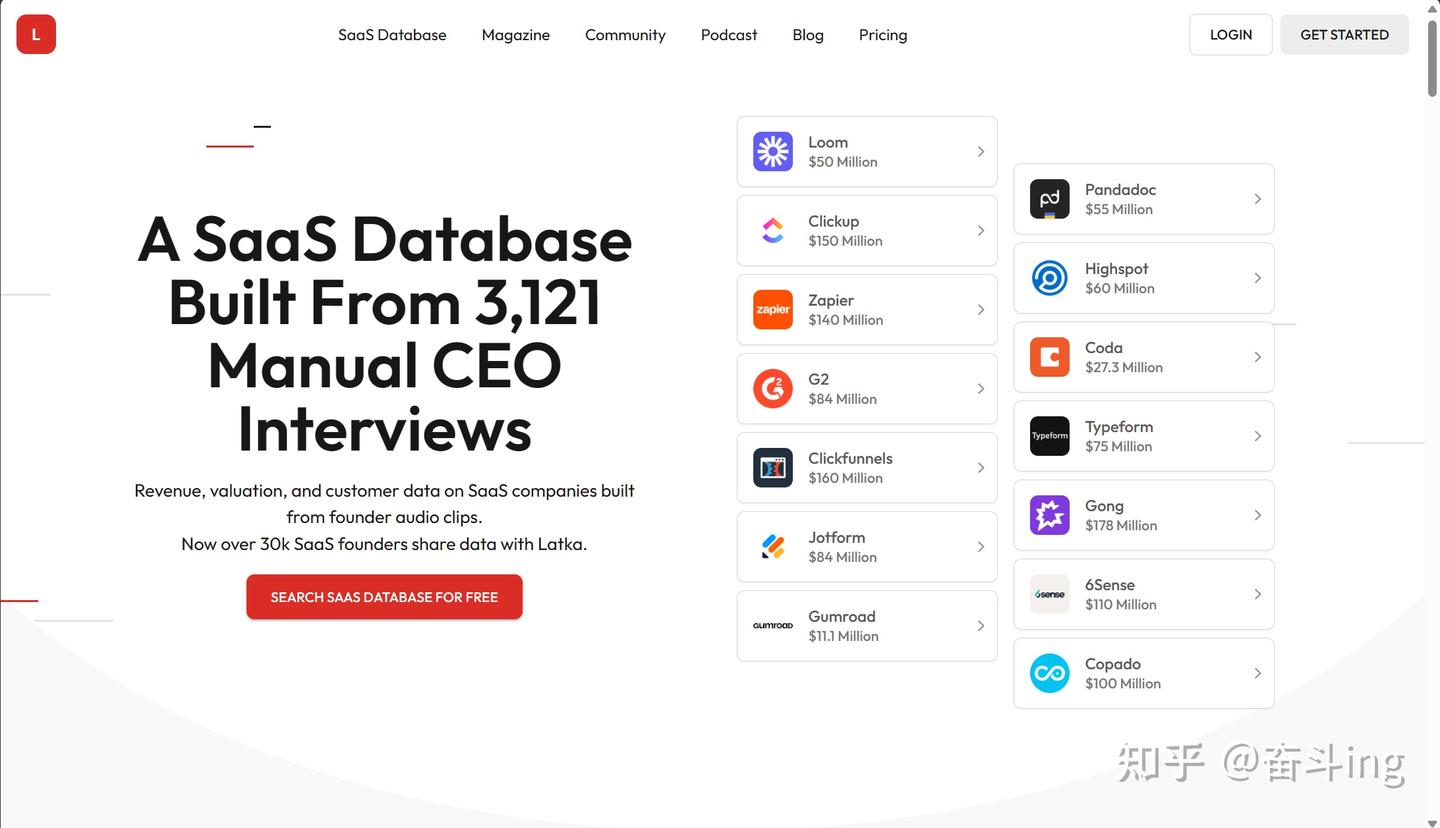Image resolution: width=1440 pixels, height=828 pixels.
Task: Click the Pandadoc logo icon
Action: (x=1050, y=199)
